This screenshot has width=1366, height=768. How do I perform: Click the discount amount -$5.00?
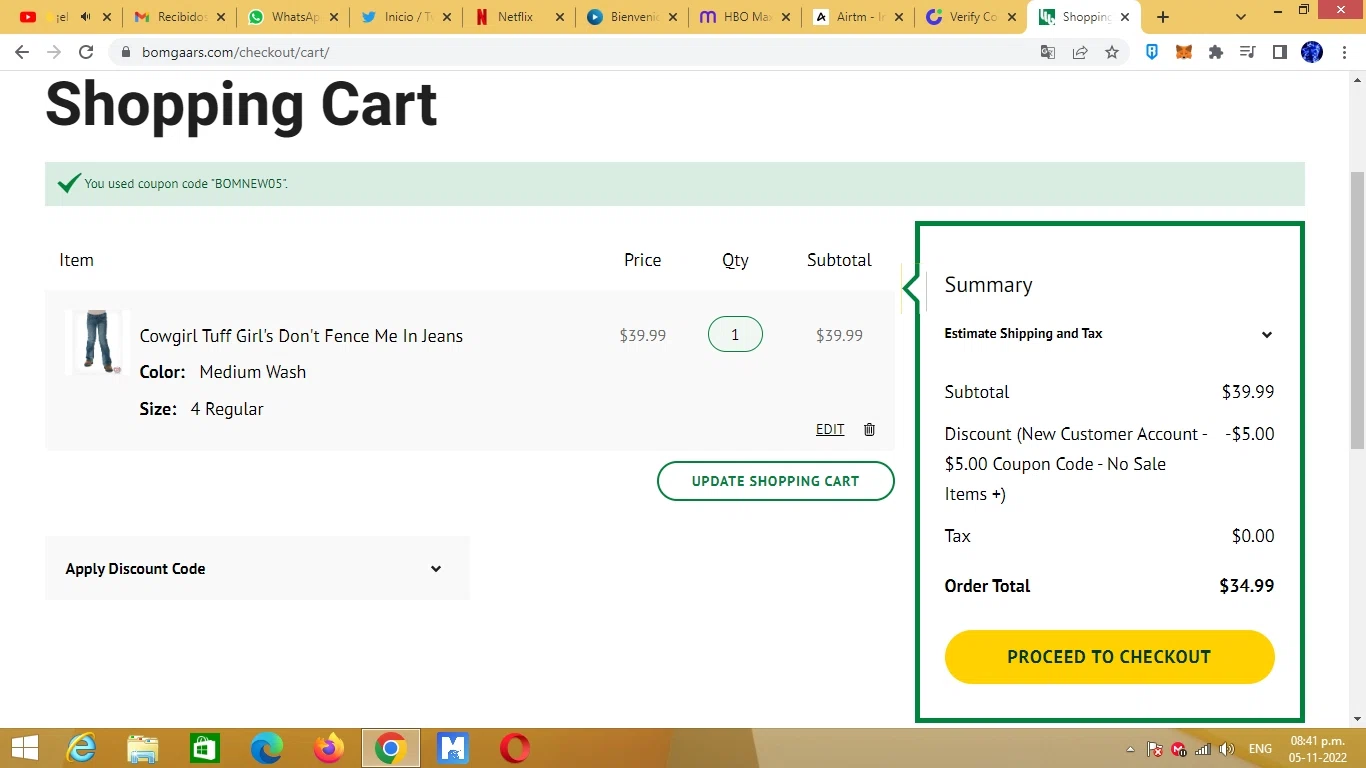point(1250,434)
